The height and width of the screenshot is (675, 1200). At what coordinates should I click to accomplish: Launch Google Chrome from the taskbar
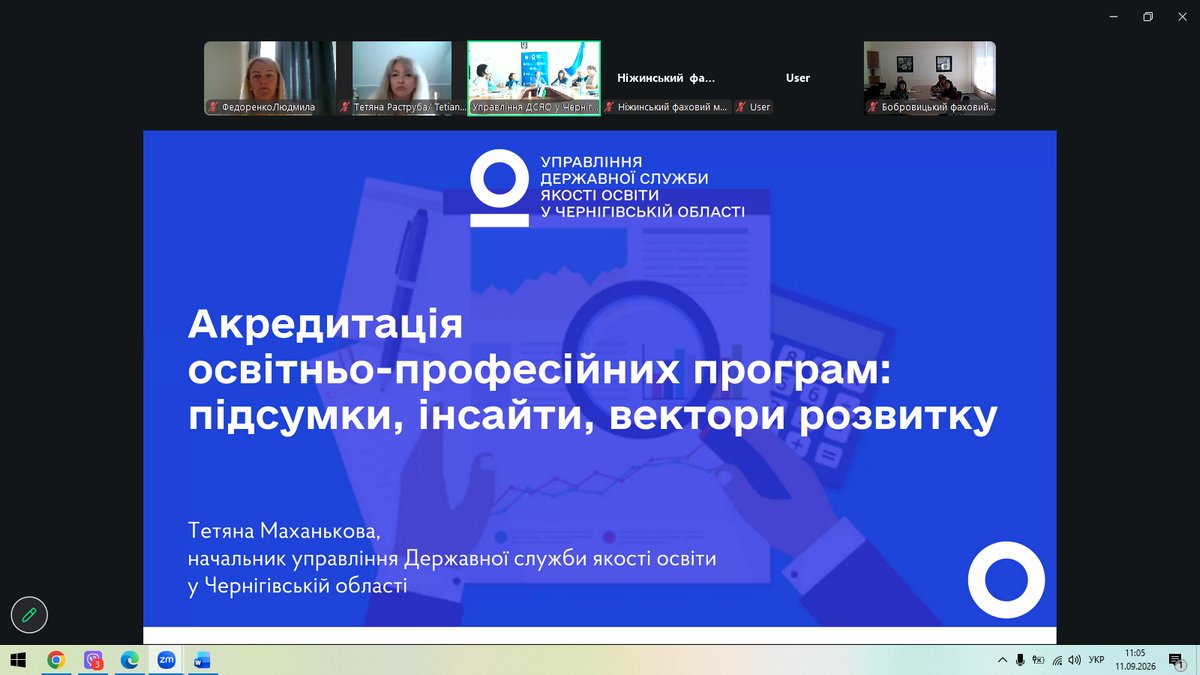56,660
